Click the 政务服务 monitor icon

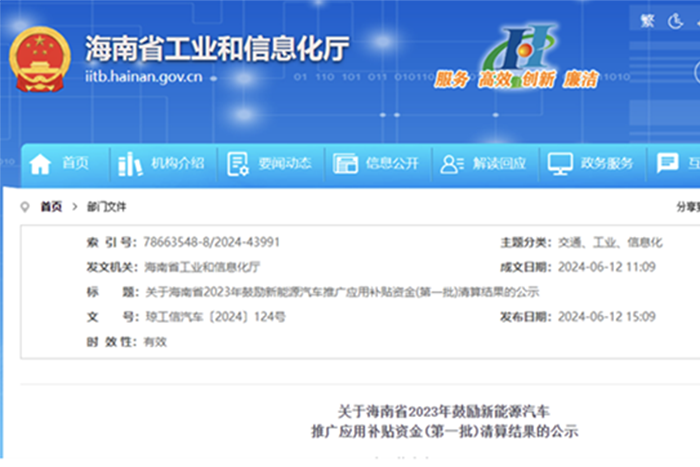560,164
